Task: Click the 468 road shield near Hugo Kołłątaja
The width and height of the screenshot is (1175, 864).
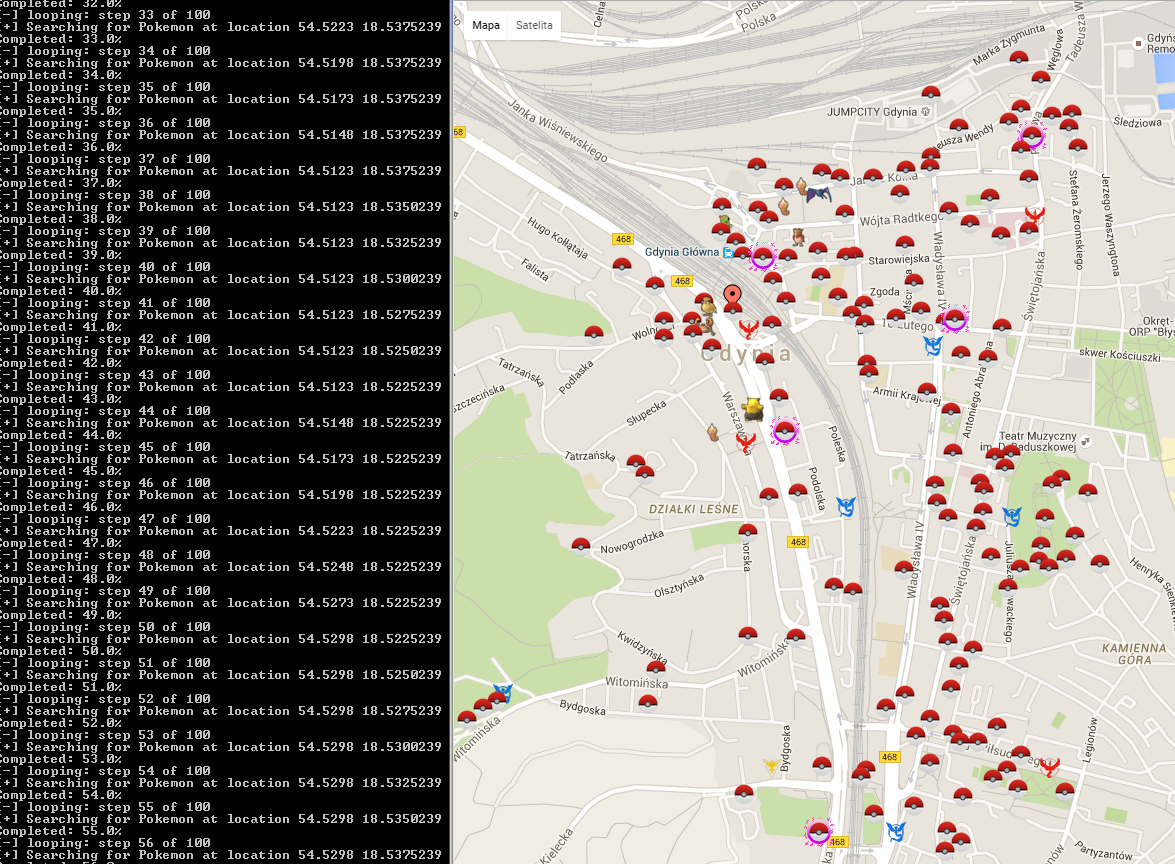Action: [623, 239]
